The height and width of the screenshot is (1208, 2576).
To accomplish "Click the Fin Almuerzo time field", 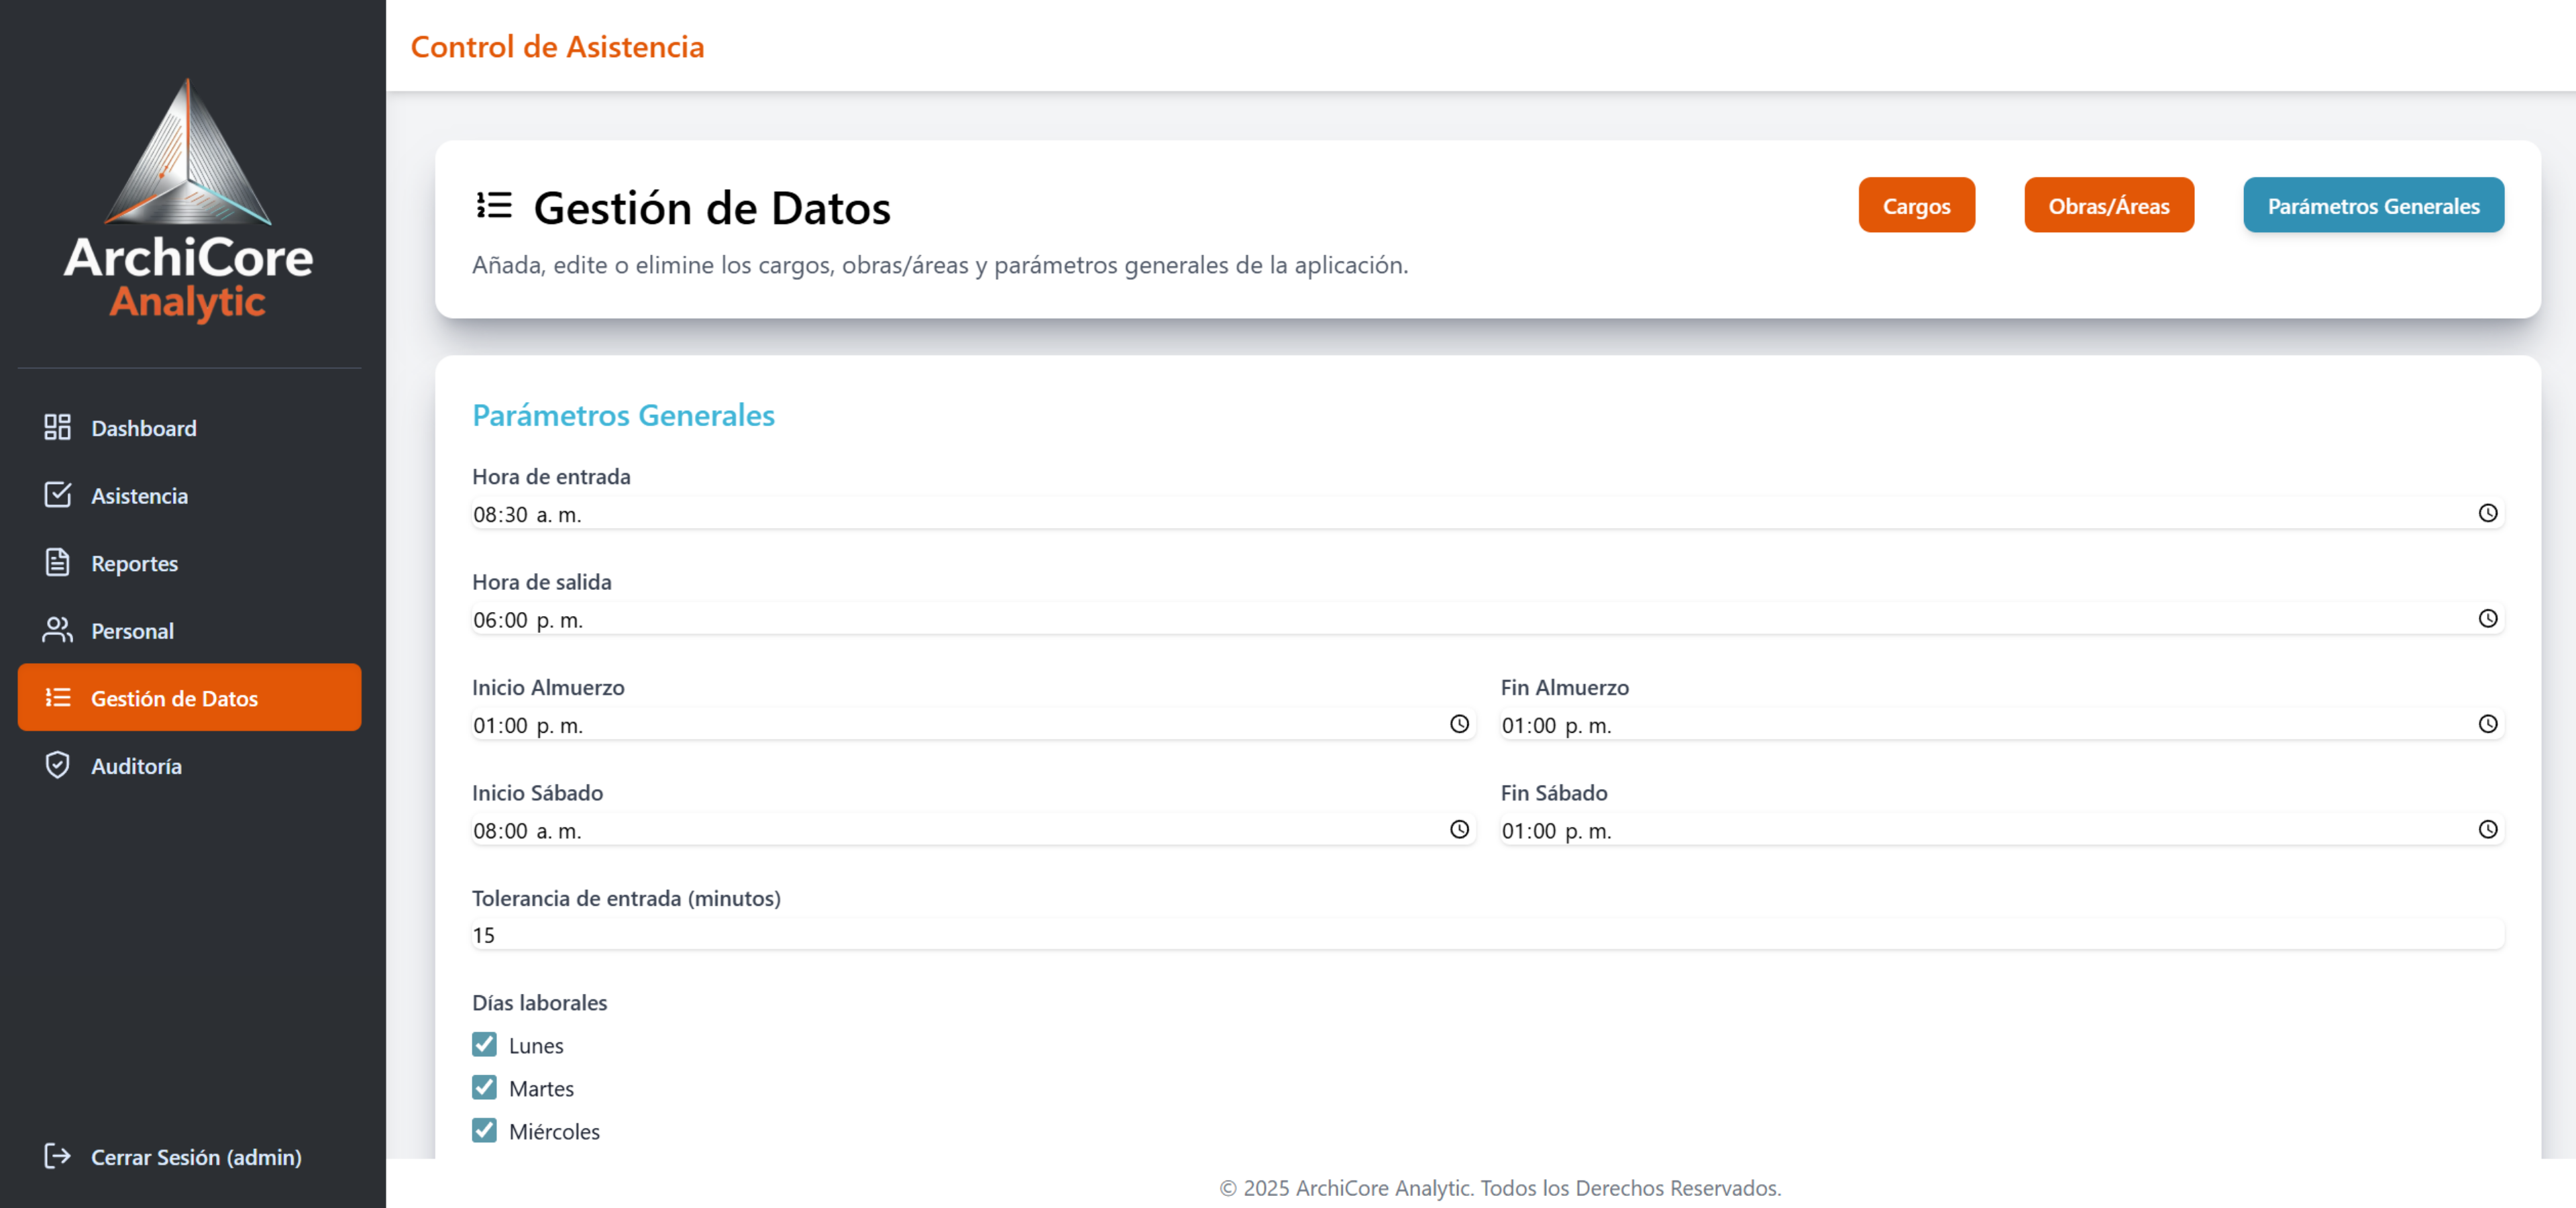I will [2002, 725].
